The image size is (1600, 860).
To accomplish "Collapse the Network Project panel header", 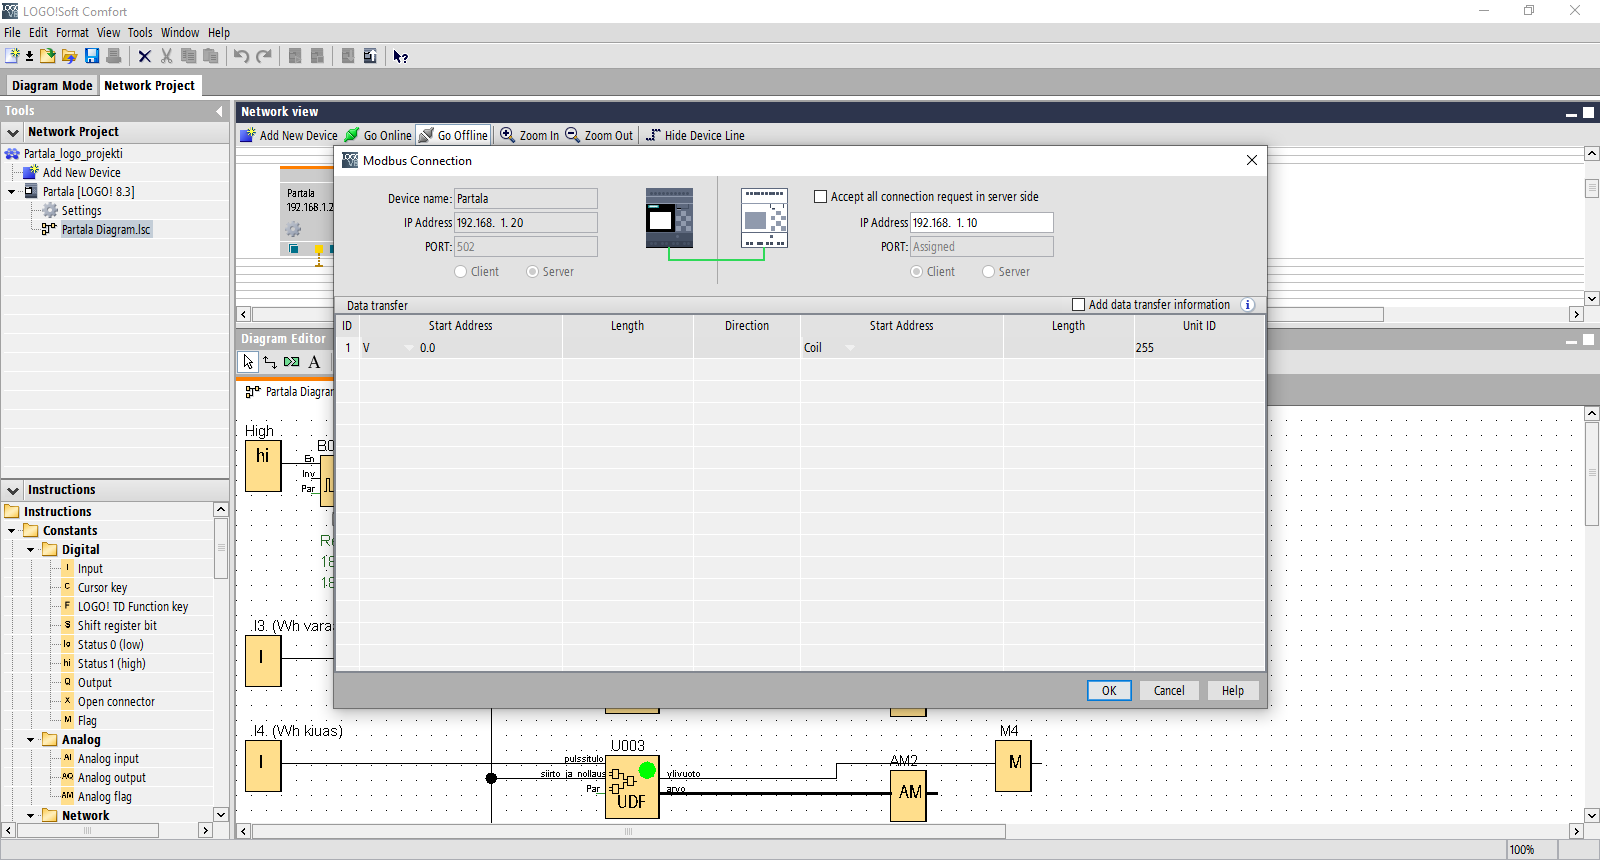I will (13, 132).
